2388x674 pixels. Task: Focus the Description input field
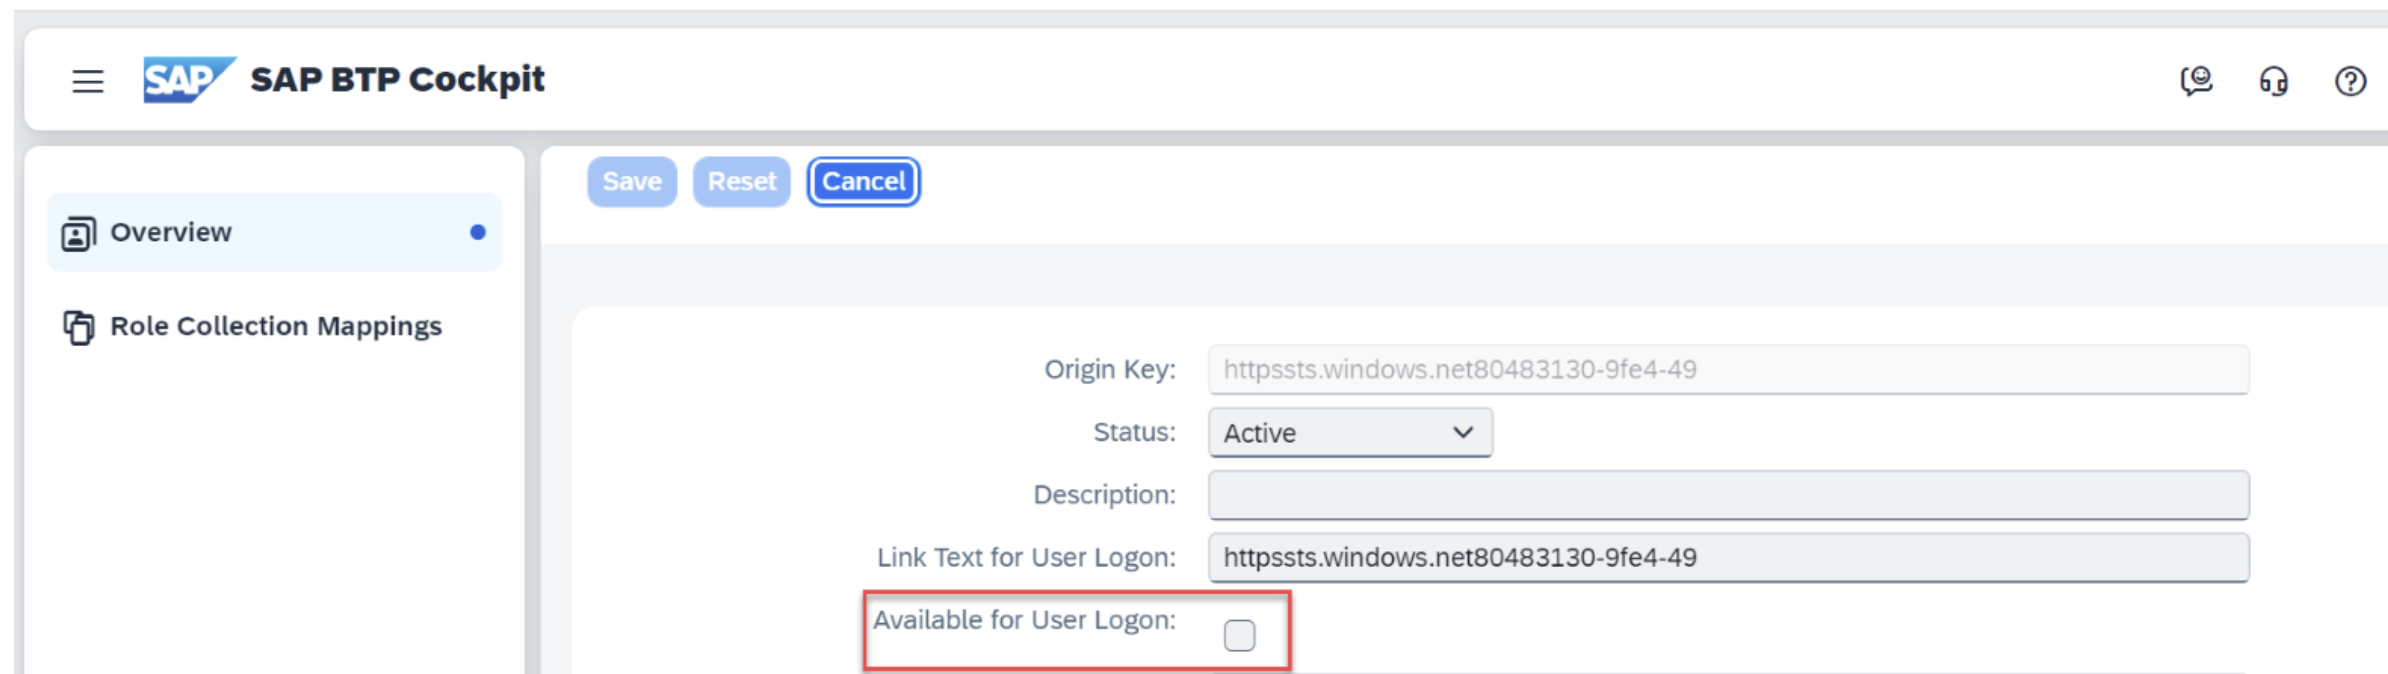(x=1728, y=495)
